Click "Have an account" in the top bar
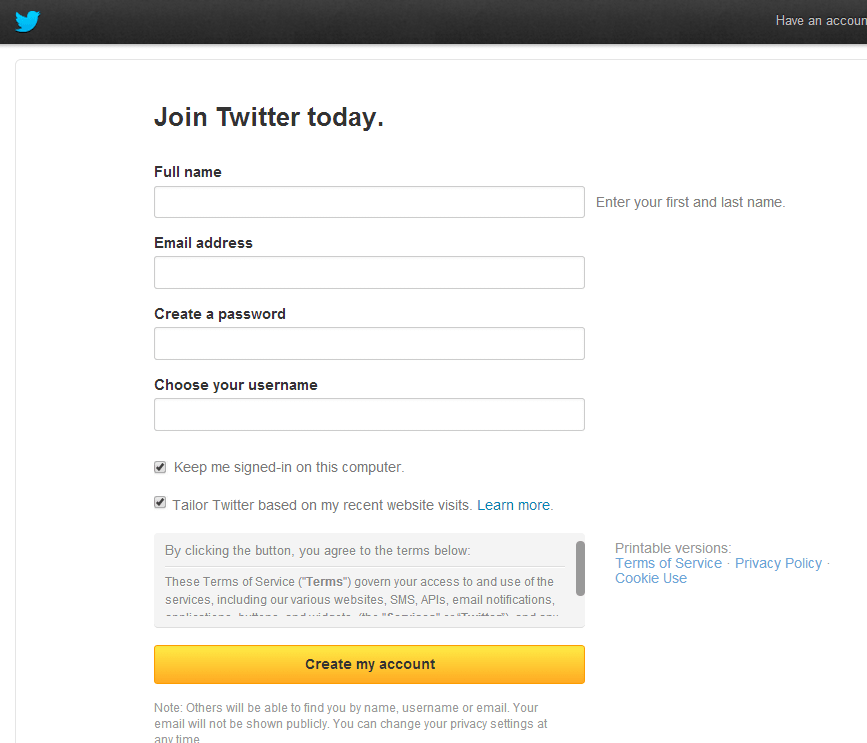Viewport: 867px width, 743px height. [820, 20]
